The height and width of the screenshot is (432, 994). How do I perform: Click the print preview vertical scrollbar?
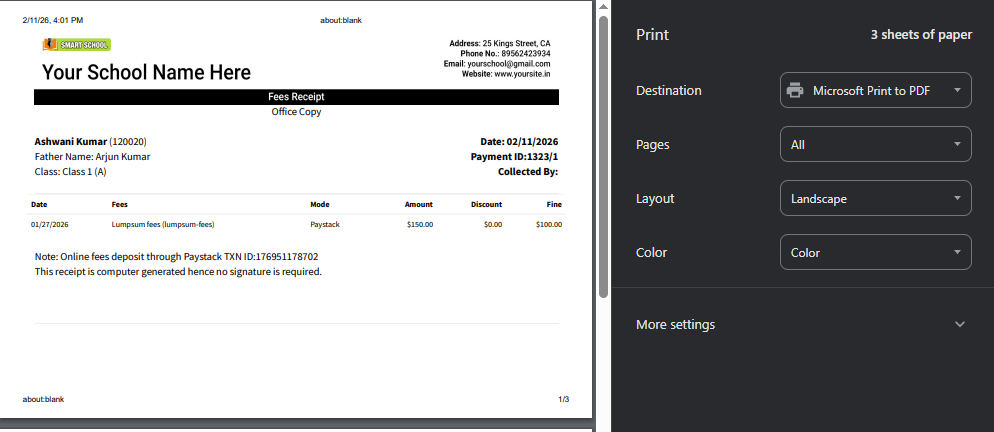(603, 160)
